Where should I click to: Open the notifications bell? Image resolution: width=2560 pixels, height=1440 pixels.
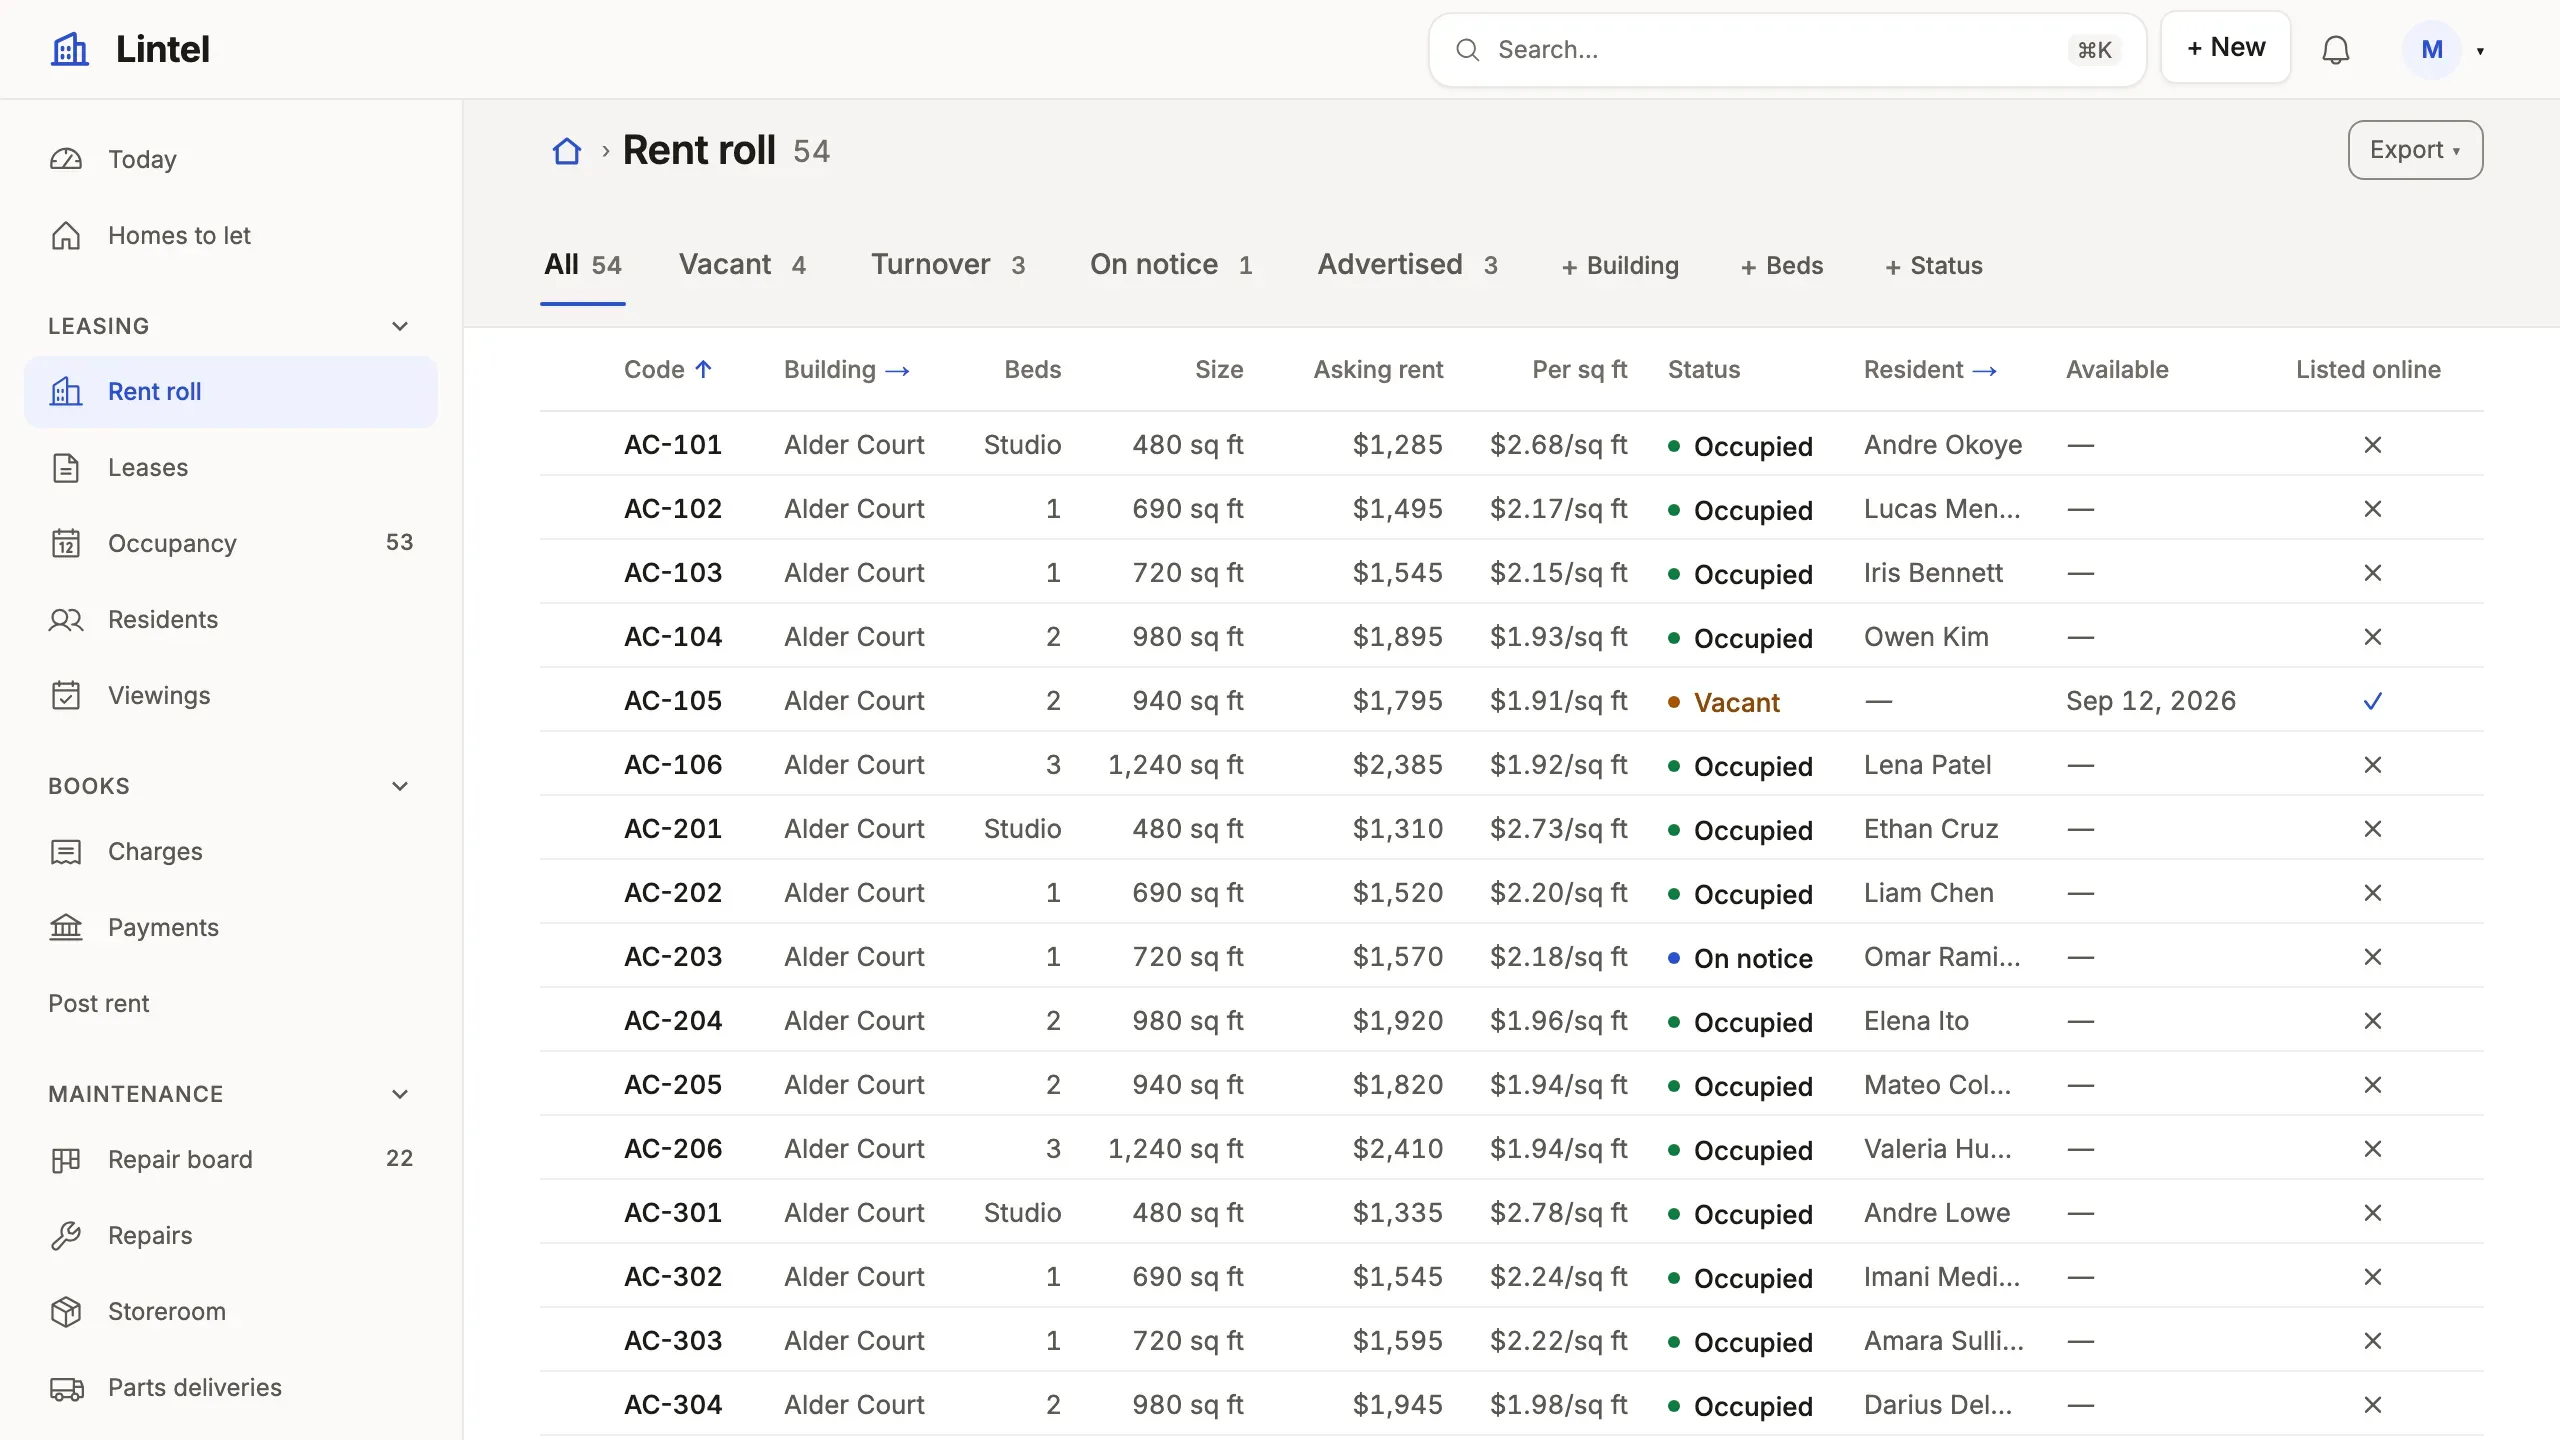2335,49
